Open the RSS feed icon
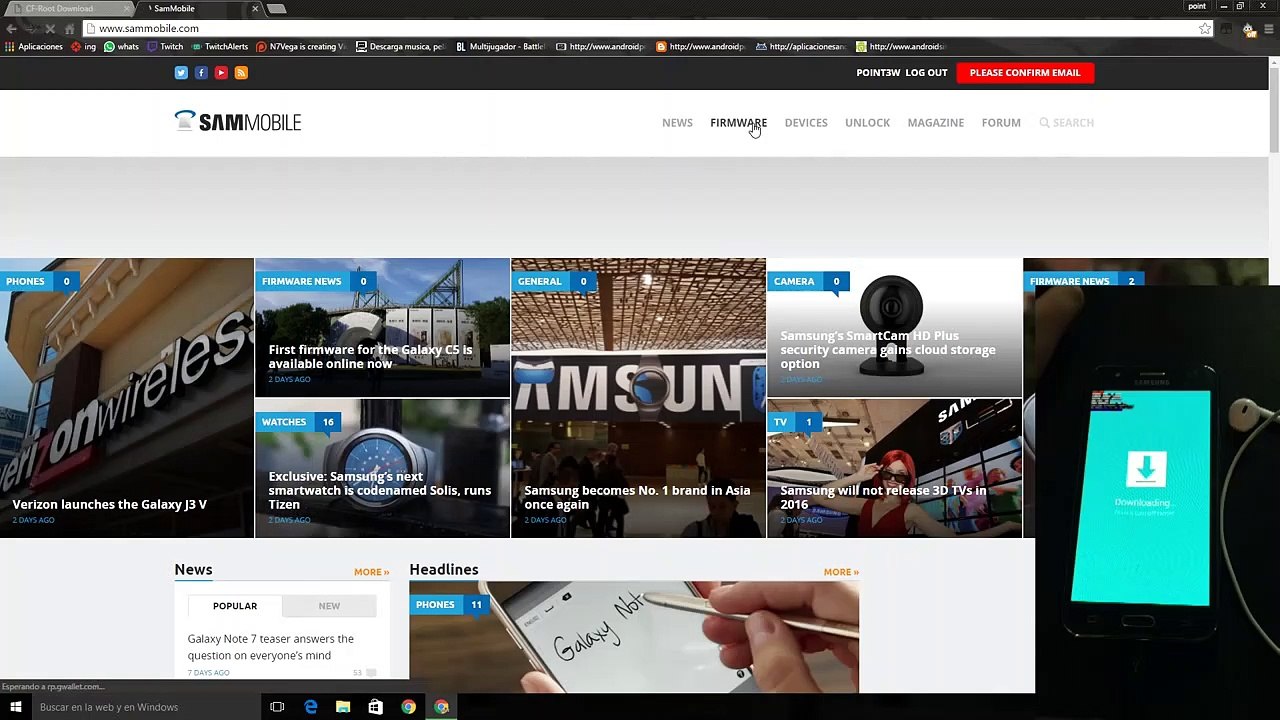The image size is (1280, 720). (241, 72)
